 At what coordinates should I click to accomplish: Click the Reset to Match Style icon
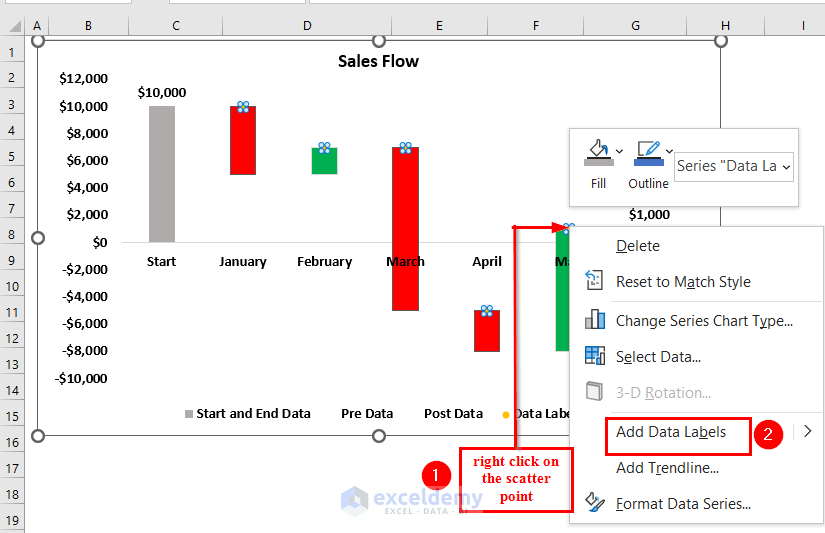click(594, 280)
